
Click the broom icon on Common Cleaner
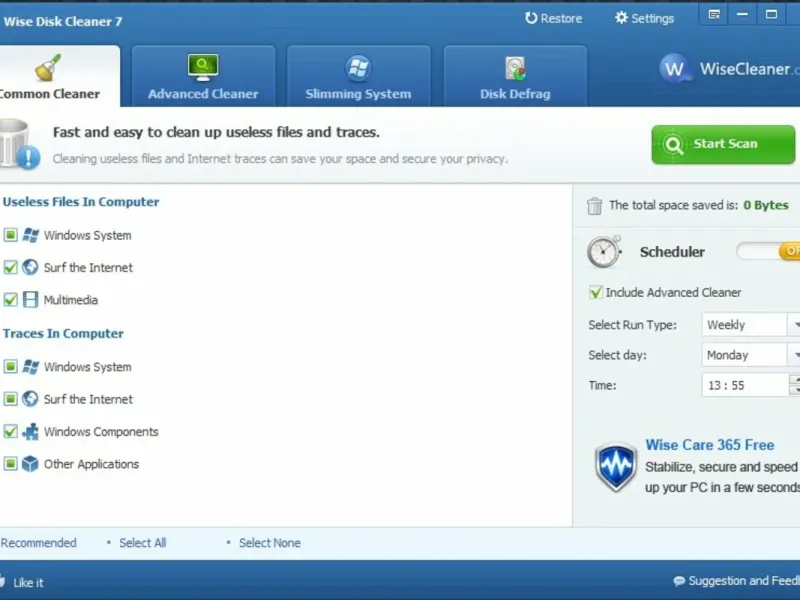47,67
